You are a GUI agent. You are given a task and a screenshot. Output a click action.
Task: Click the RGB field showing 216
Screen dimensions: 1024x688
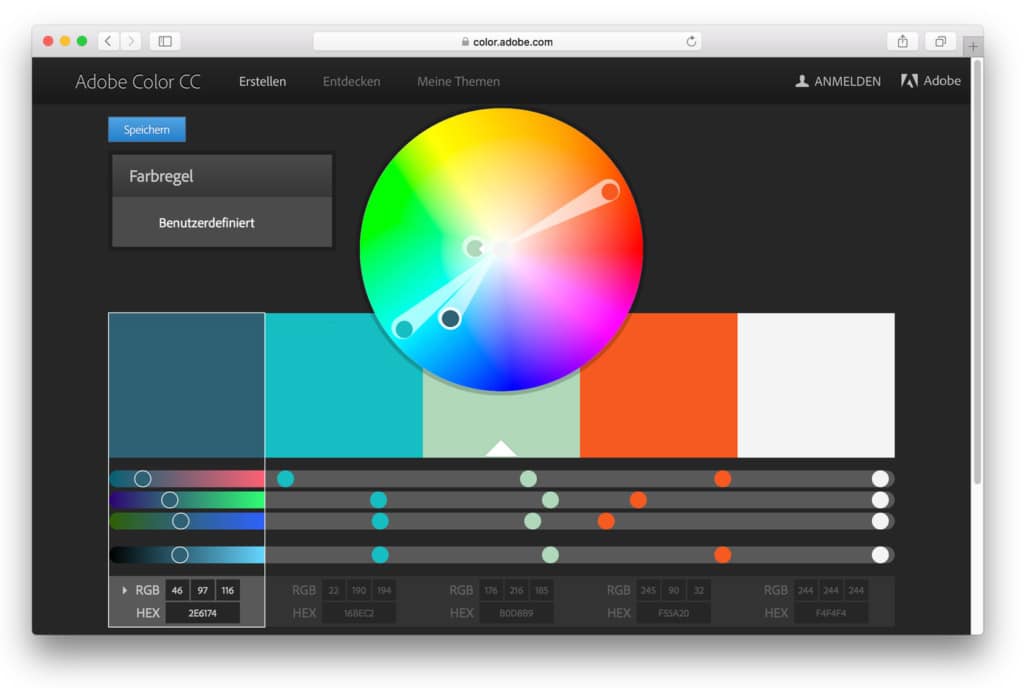(x=516, y=590)
